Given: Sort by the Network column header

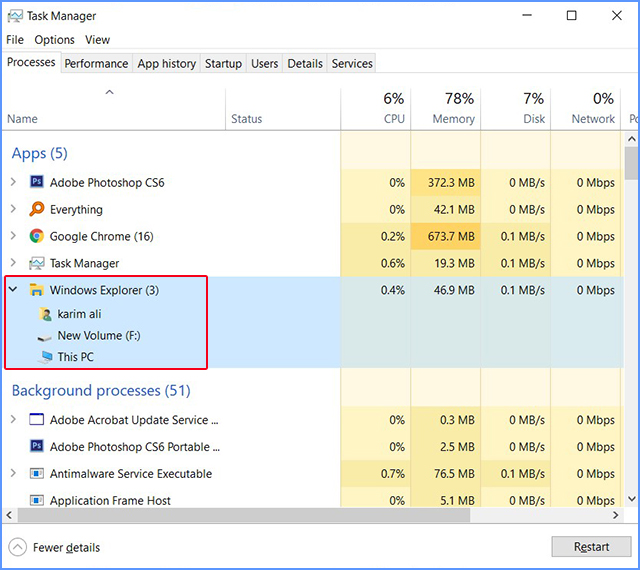Looking at the screenshot, I should point(586,109).
